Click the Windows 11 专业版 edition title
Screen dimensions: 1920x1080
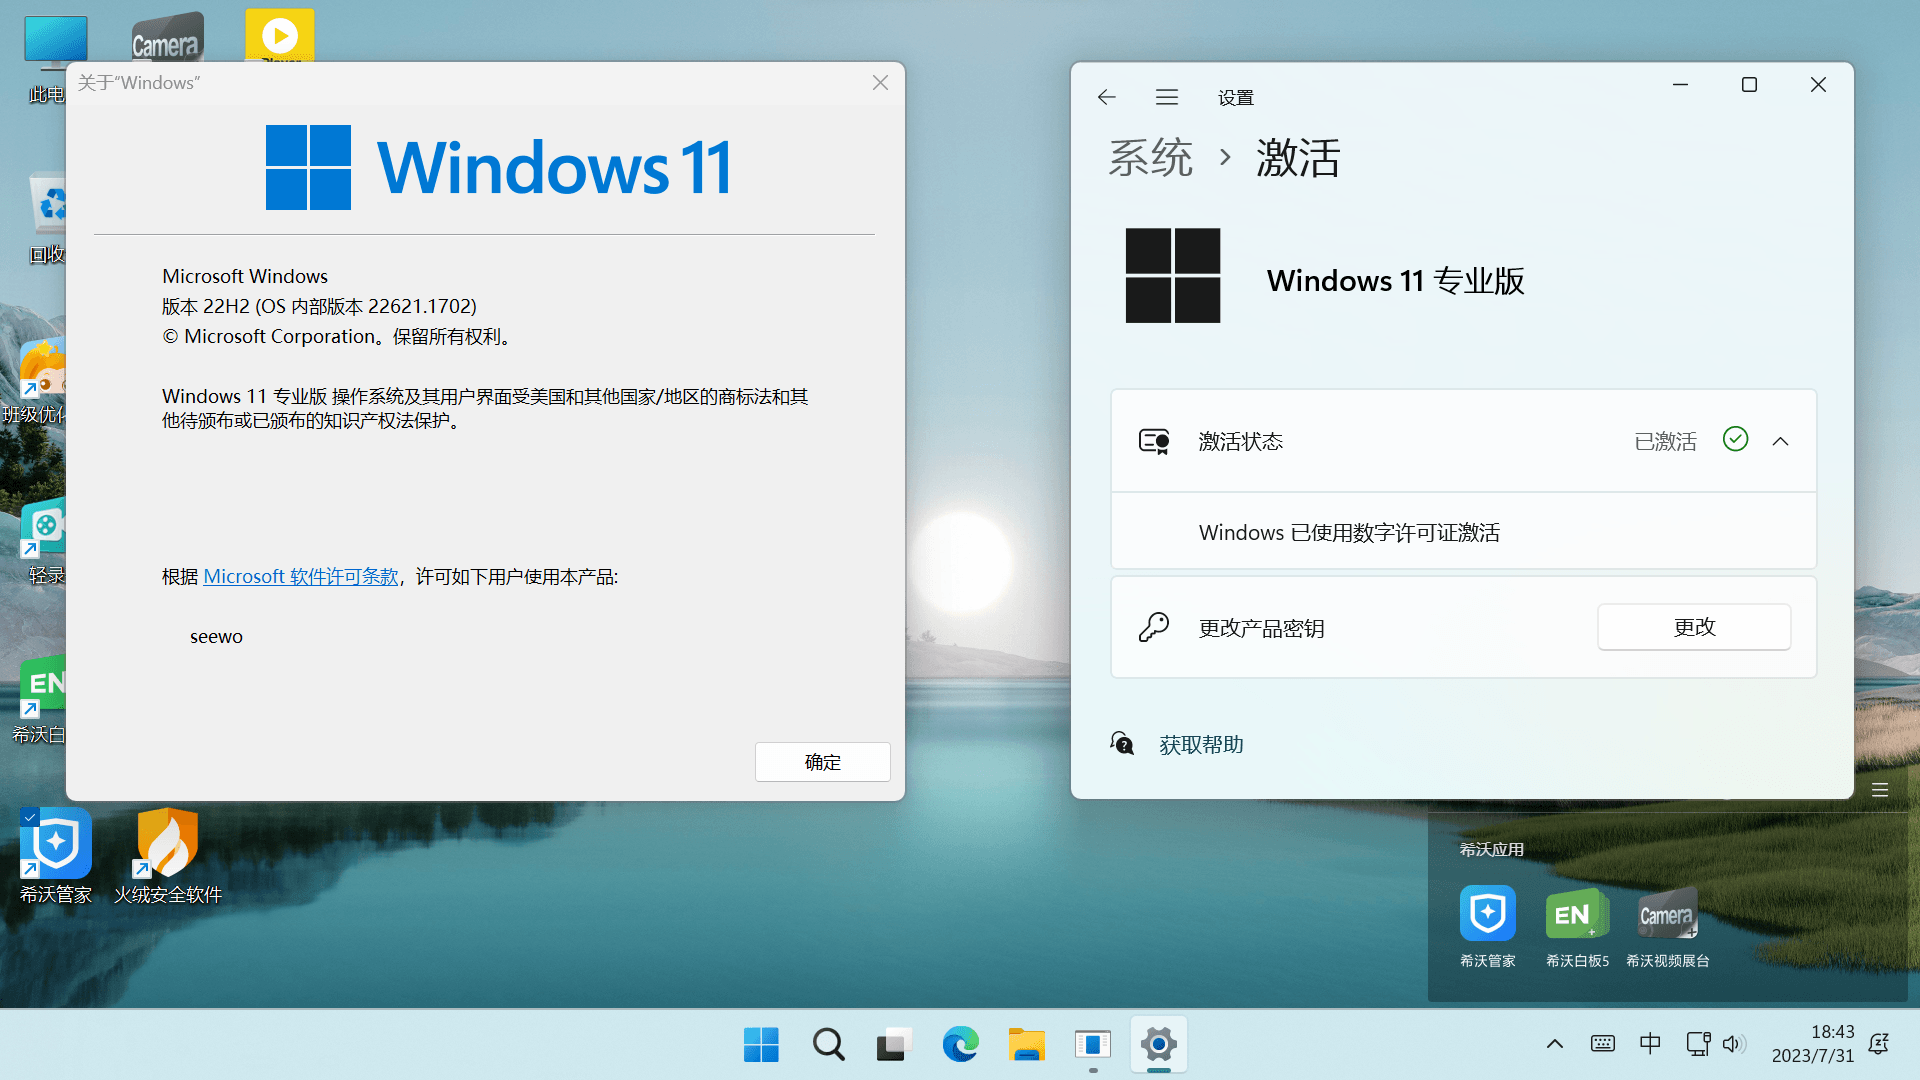pyautogui.click(x=1396, y=281)
